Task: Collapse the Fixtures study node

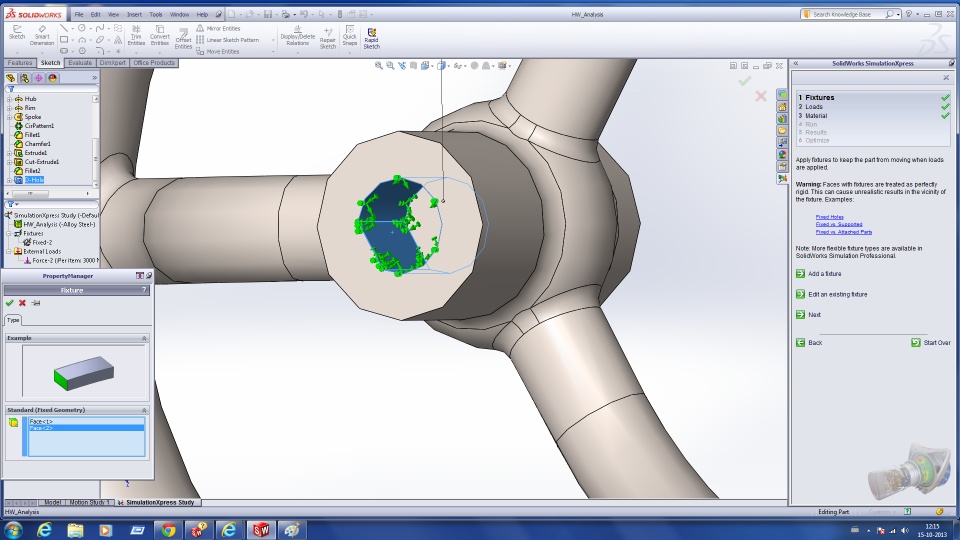Action: pyautogui.click(x=9, y=233)
